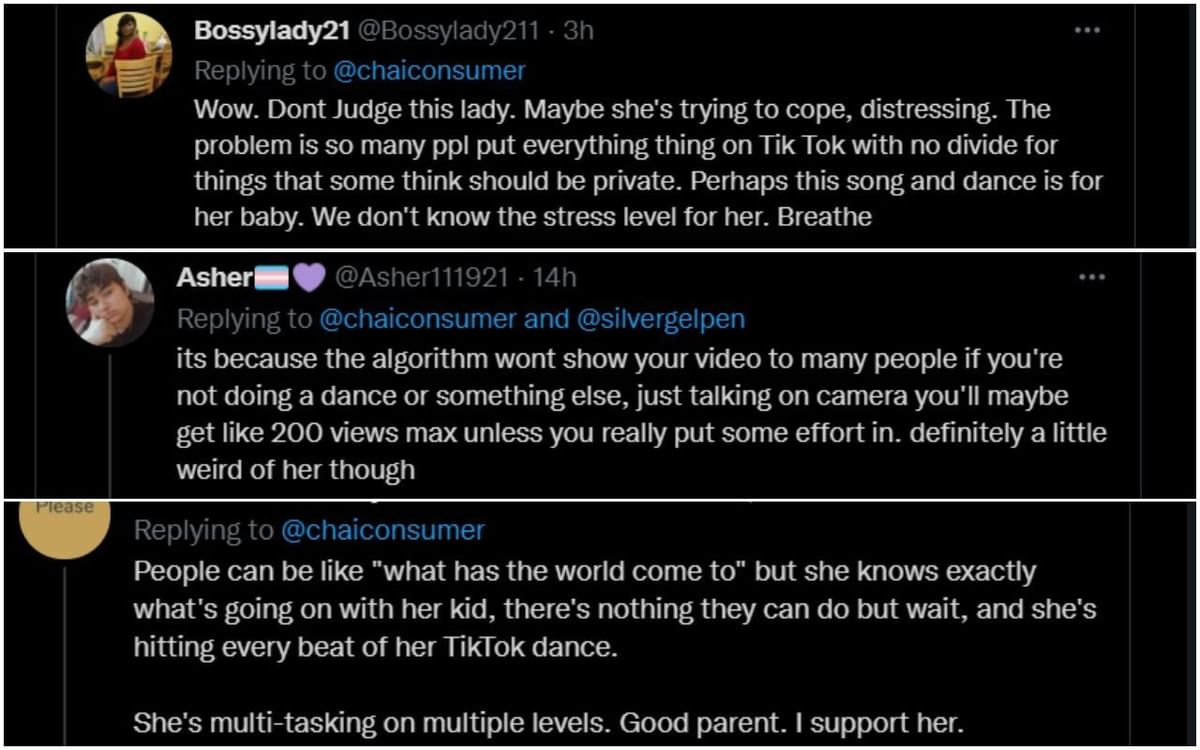This screenshot has height=750, width=1200.
Task: Open the 3h timestamp link
Action: click(579, 31)
